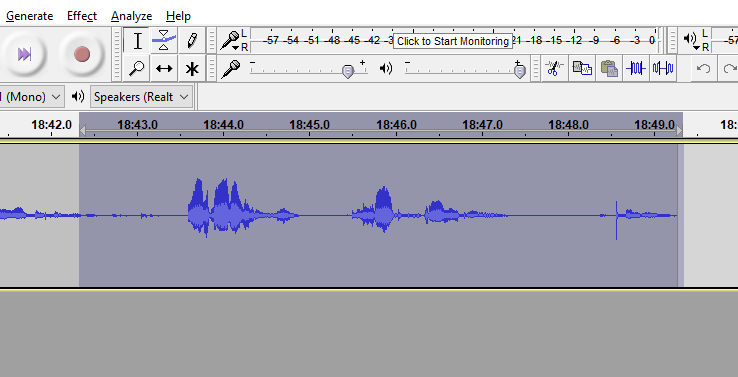738x377 pixels.
Task: Click the right selection edge marker on the ruler
Action: point(679,130)
